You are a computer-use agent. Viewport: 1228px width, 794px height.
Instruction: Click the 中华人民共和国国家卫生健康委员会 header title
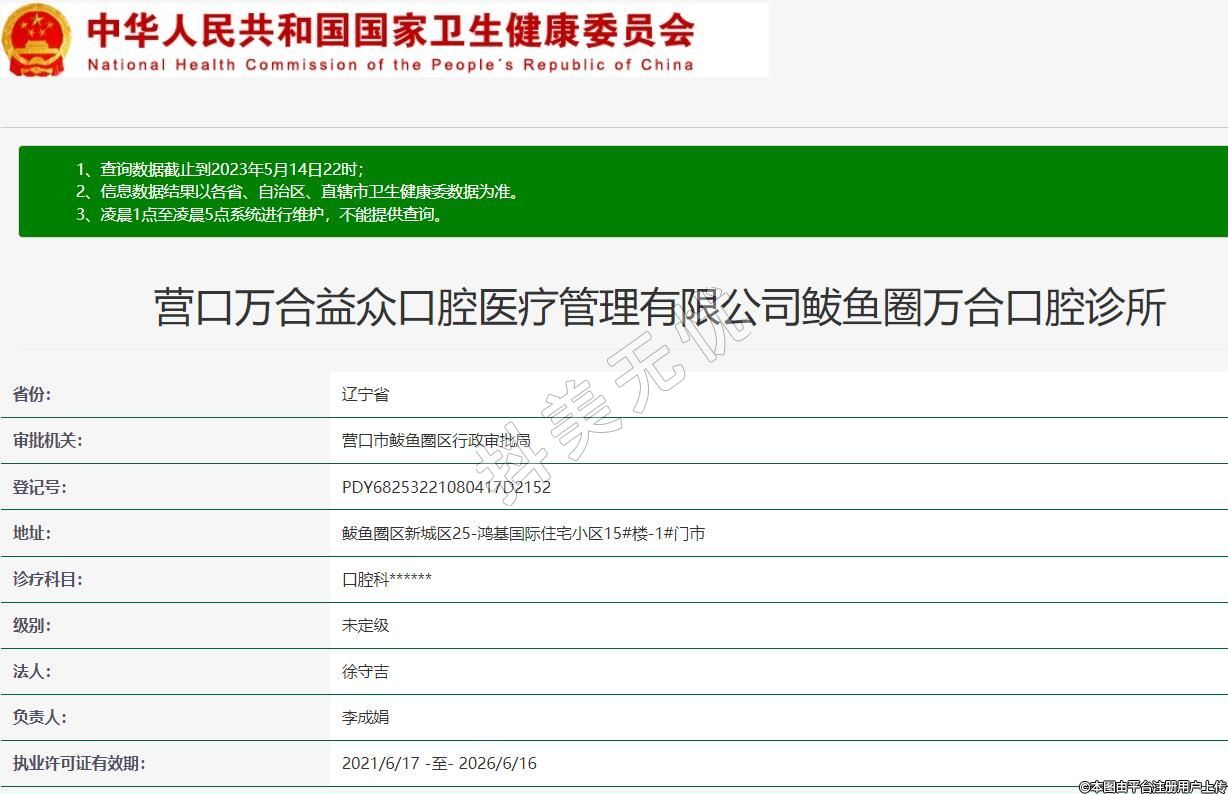coord(390,30)
